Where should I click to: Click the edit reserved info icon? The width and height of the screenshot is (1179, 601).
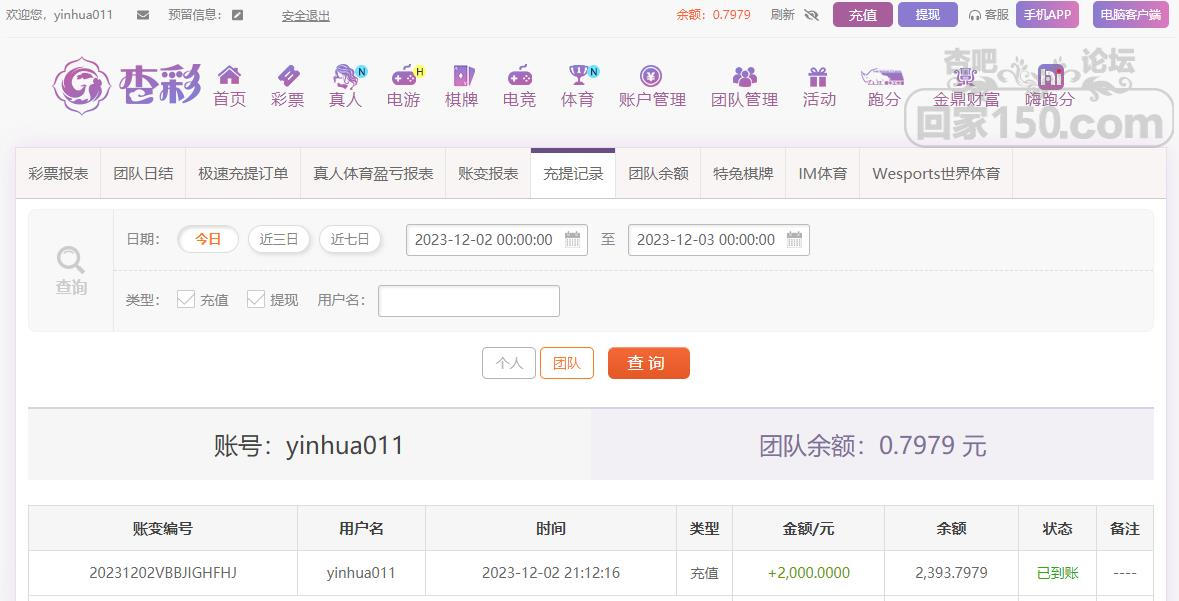(237, 15)
